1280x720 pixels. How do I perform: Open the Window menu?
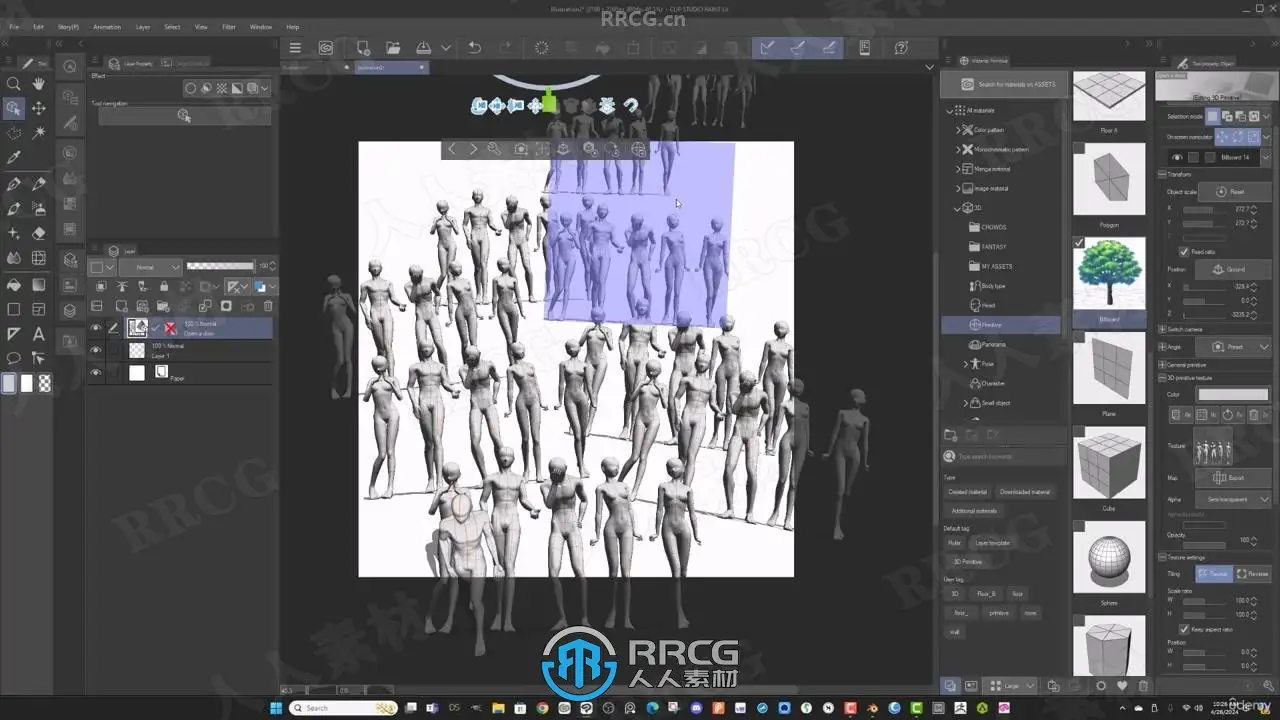pyautogui.click(x=260, y=27)
